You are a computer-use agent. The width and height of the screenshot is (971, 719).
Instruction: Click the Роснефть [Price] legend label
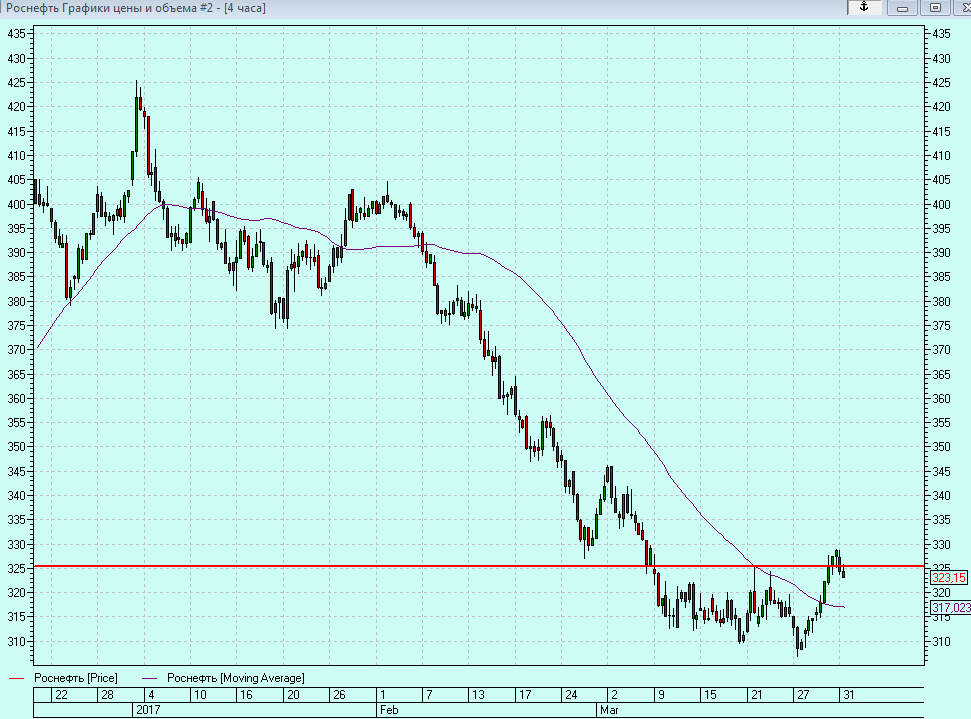(76, 678)
